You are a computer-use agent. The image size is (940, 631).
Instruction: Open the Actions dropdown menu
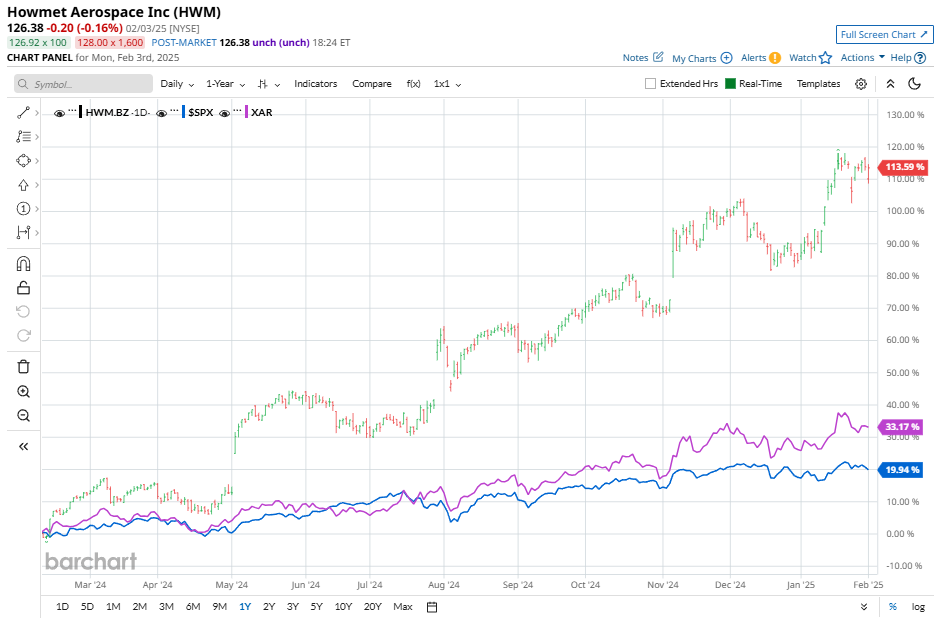point(862,58)
